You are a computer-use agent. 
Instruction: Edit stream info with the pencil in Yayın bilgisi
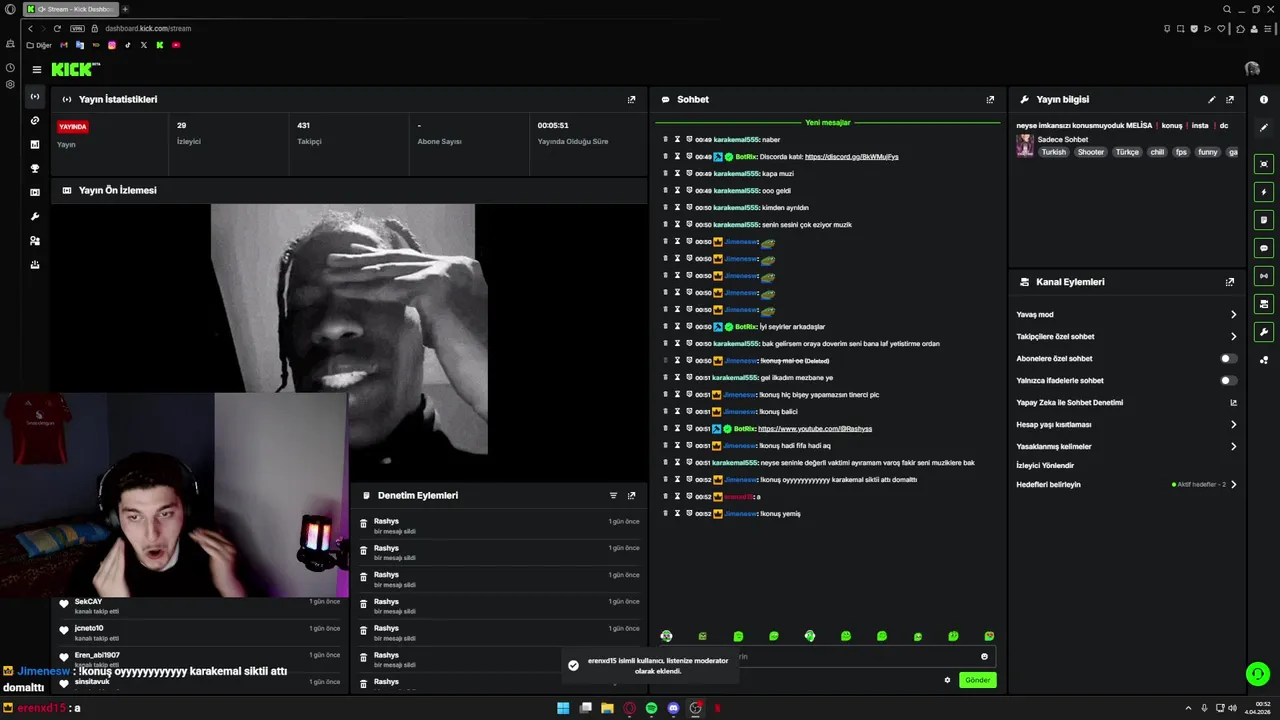click(1212, 100)
